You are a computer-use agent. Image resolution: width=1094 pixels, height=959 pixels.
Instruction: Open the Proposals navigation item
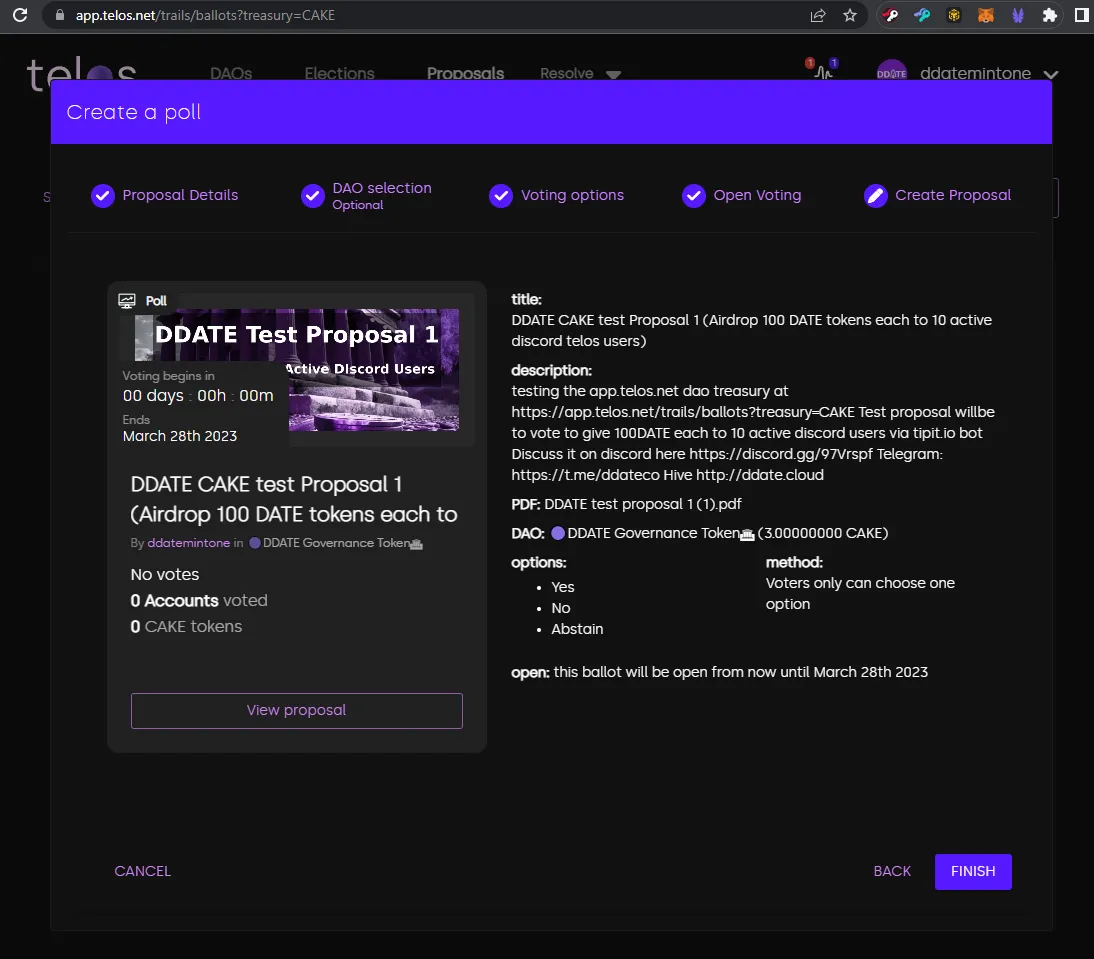click(465, 73)
